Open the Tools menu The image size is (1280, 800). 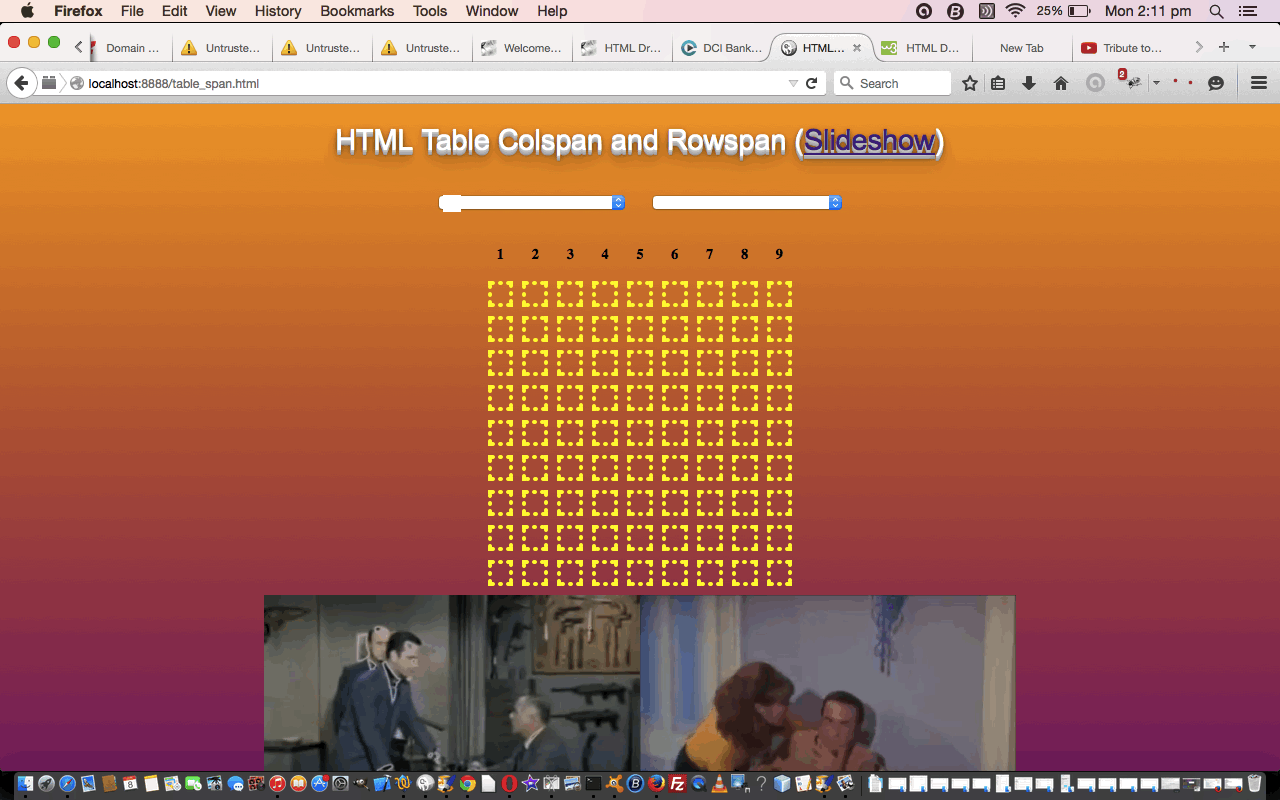click(x=430, y=11)
